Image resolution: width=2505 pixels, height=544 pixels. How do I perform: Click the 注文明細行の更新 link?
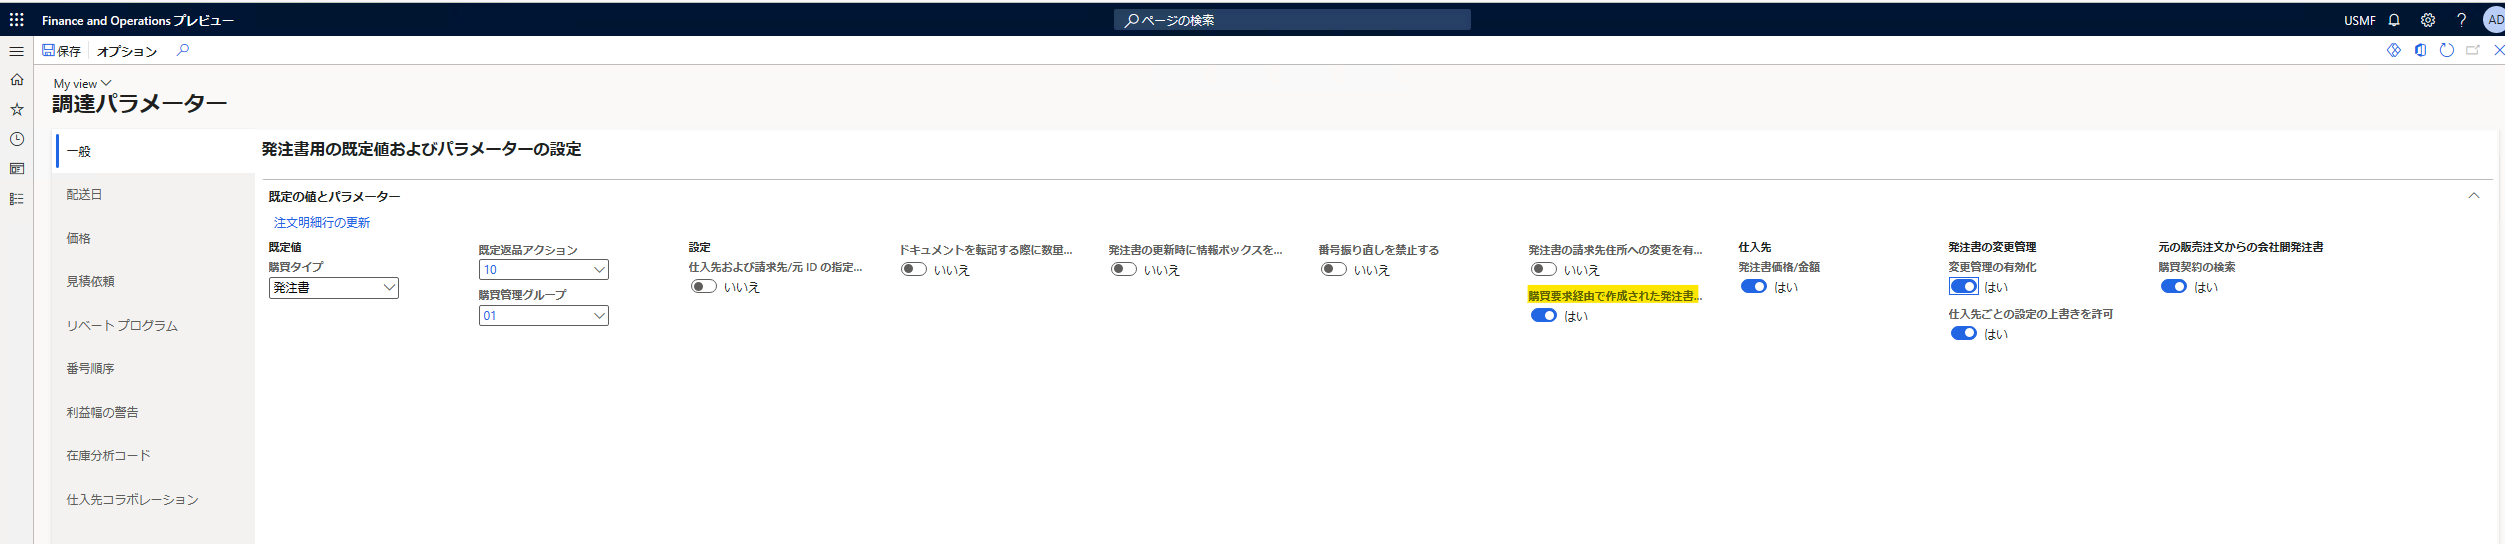[322, 222]
